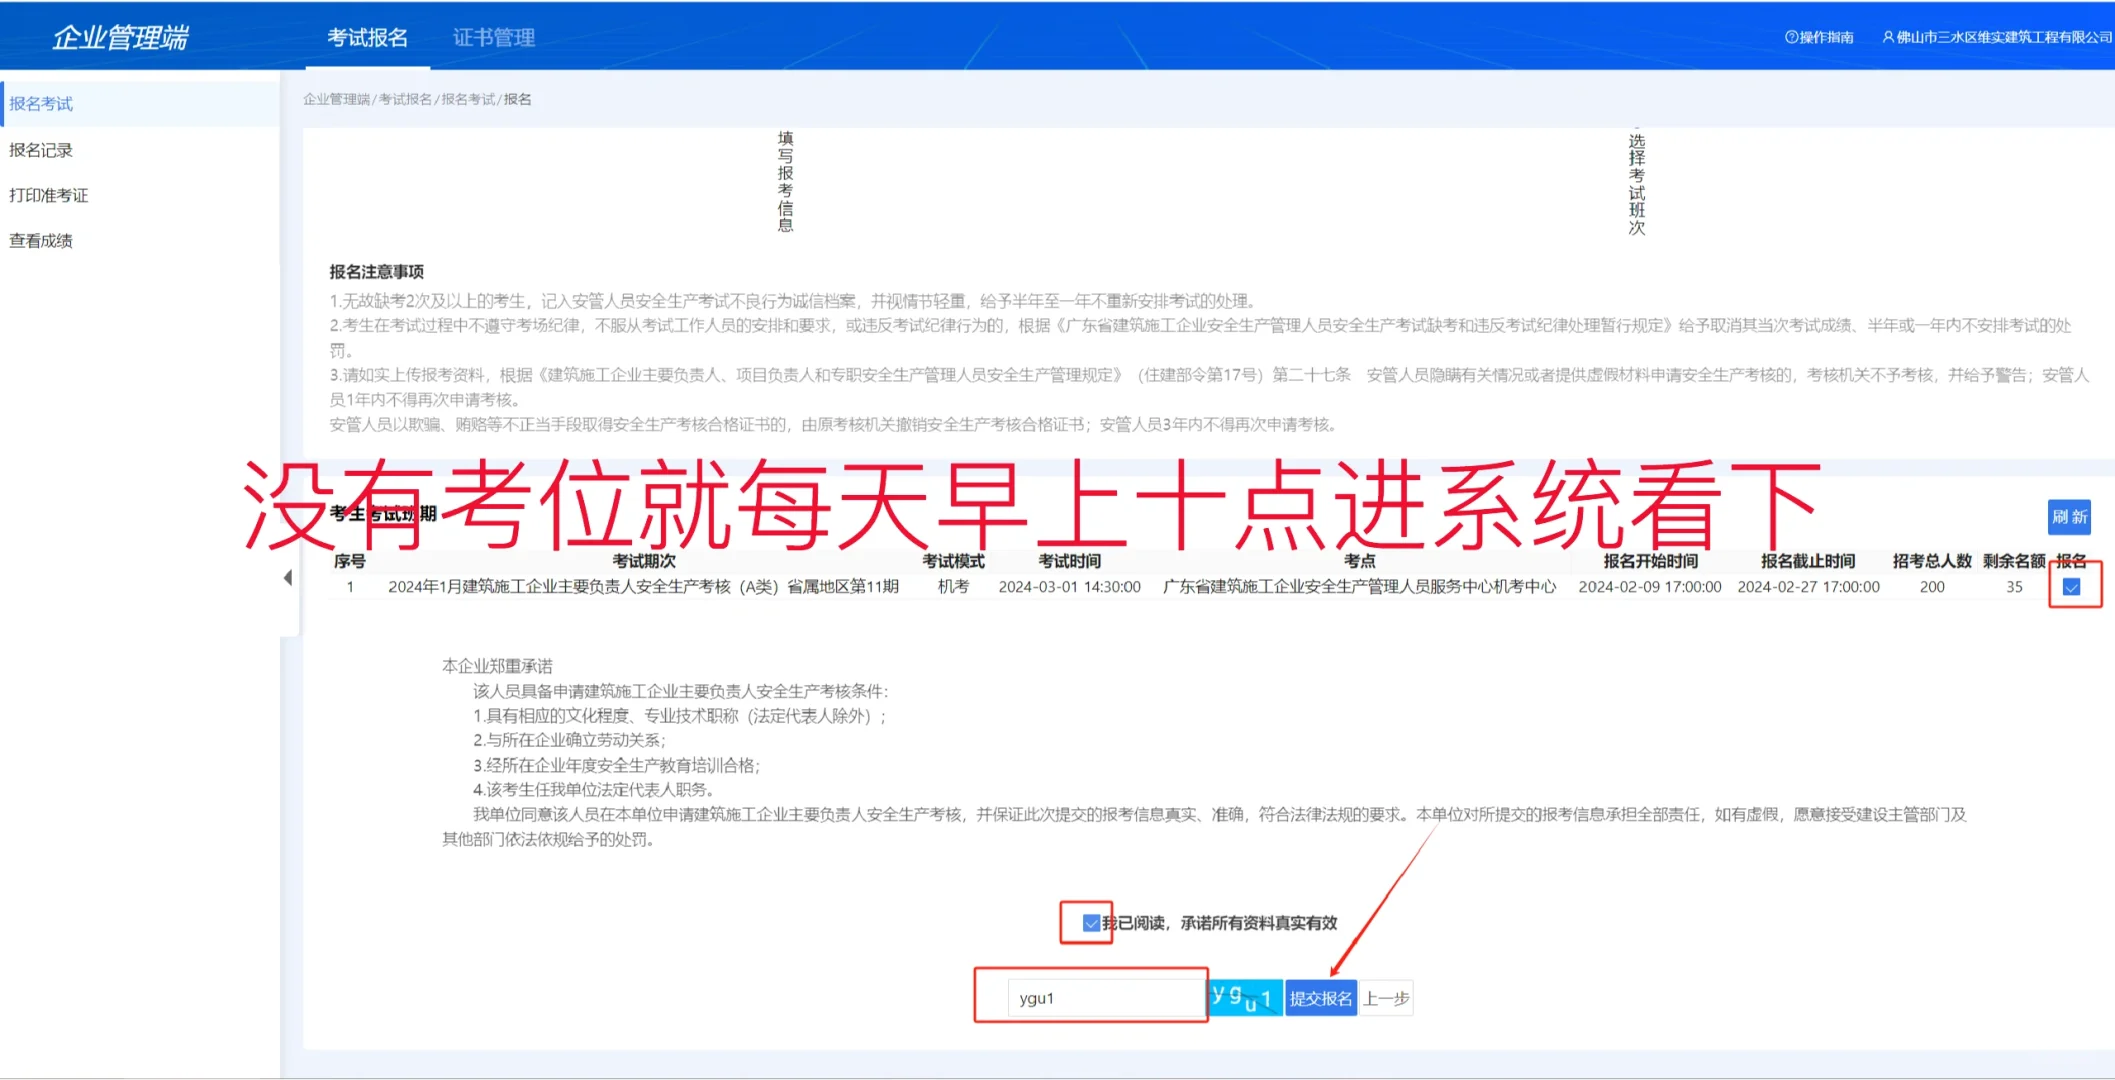The image size is (2115, 1080).
Task: Click the 刷新 button
Action: pyautogui.click(x=2068, y=517)
